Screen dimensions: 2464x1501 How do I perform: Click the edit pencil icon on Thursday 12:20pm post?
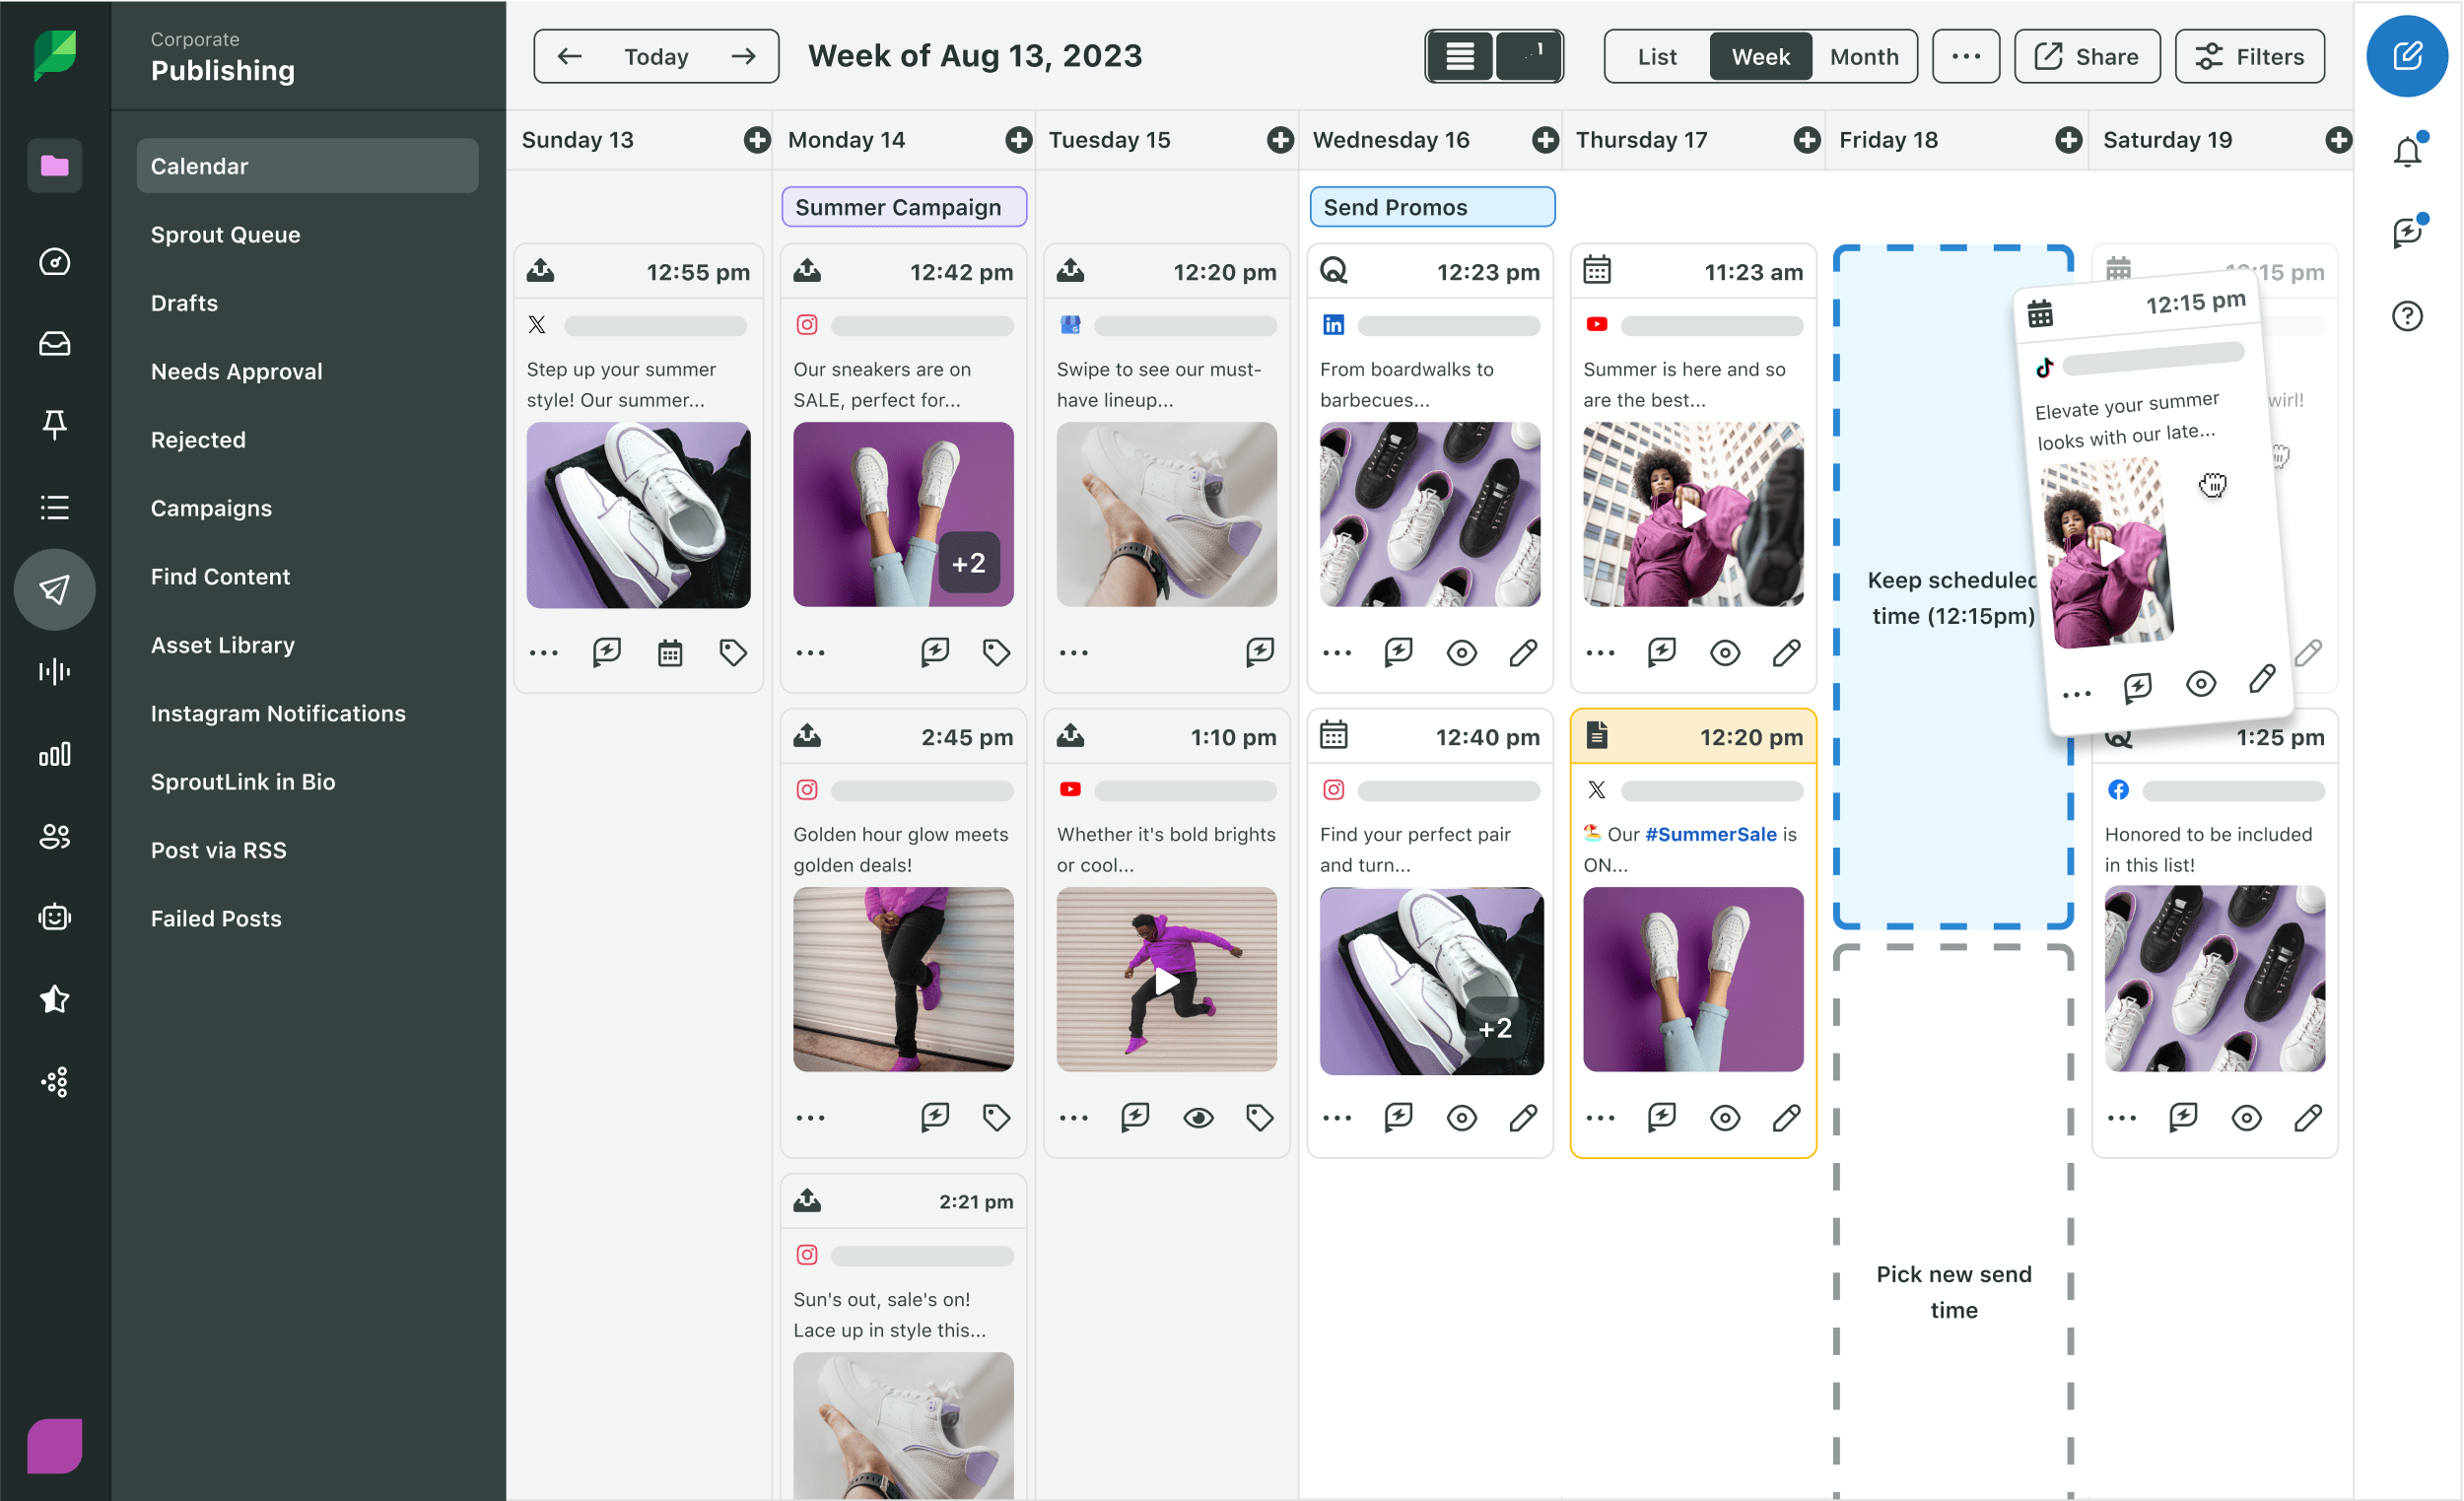click(x=1785, y=1116)
